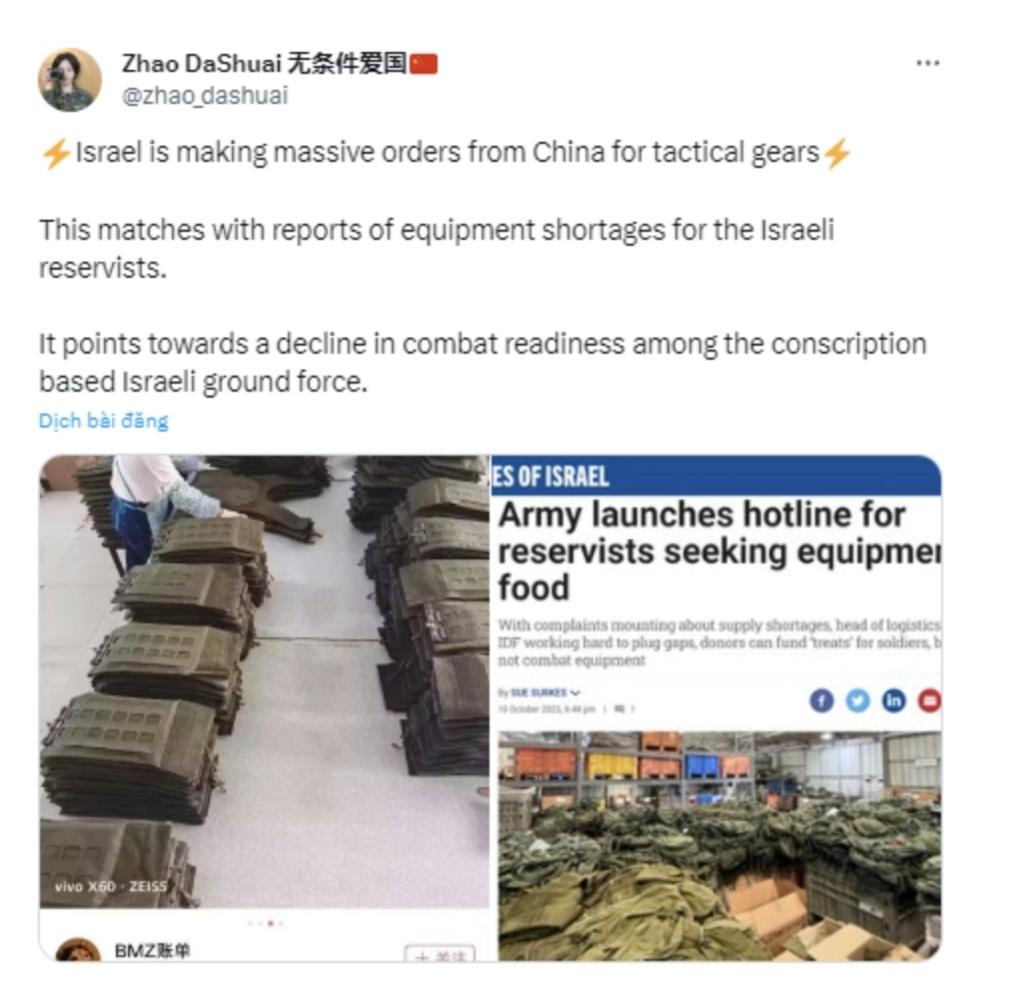The height and width of the screenshot is (981, 1015).
Task: Click the Twitter share icon
Action: 858,700
